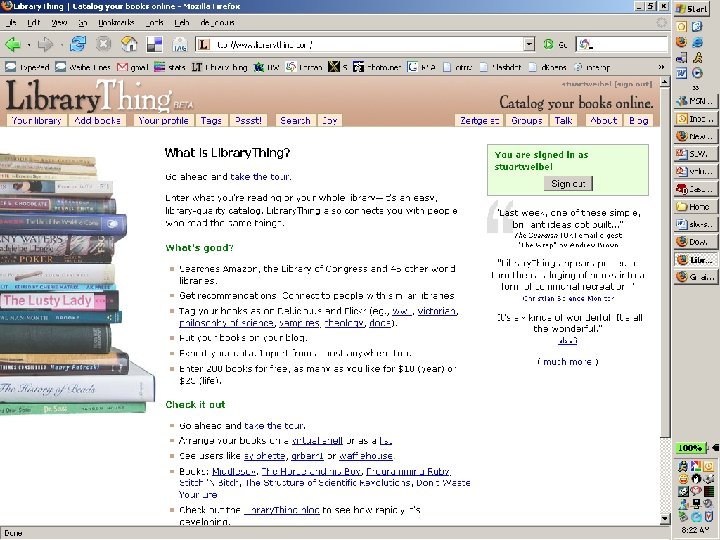Open the Talk tab
720x540 pixels.
pos(563,120)
